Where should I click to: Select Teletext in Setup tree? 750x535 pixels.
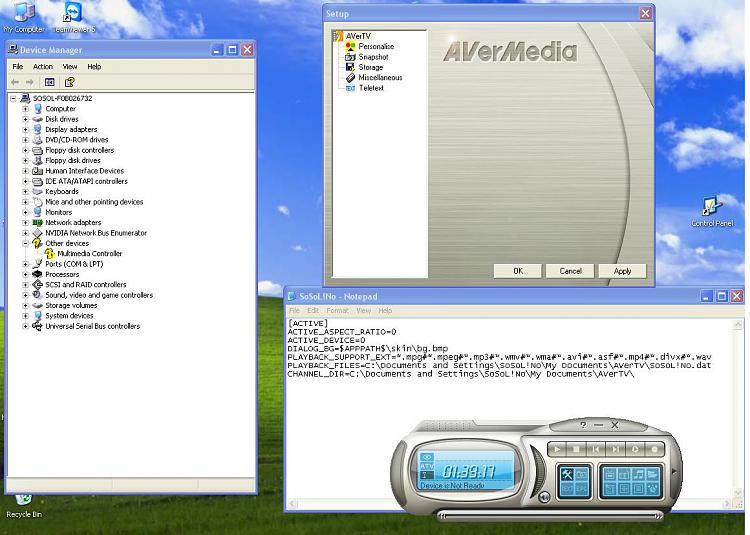click(371, 88)
